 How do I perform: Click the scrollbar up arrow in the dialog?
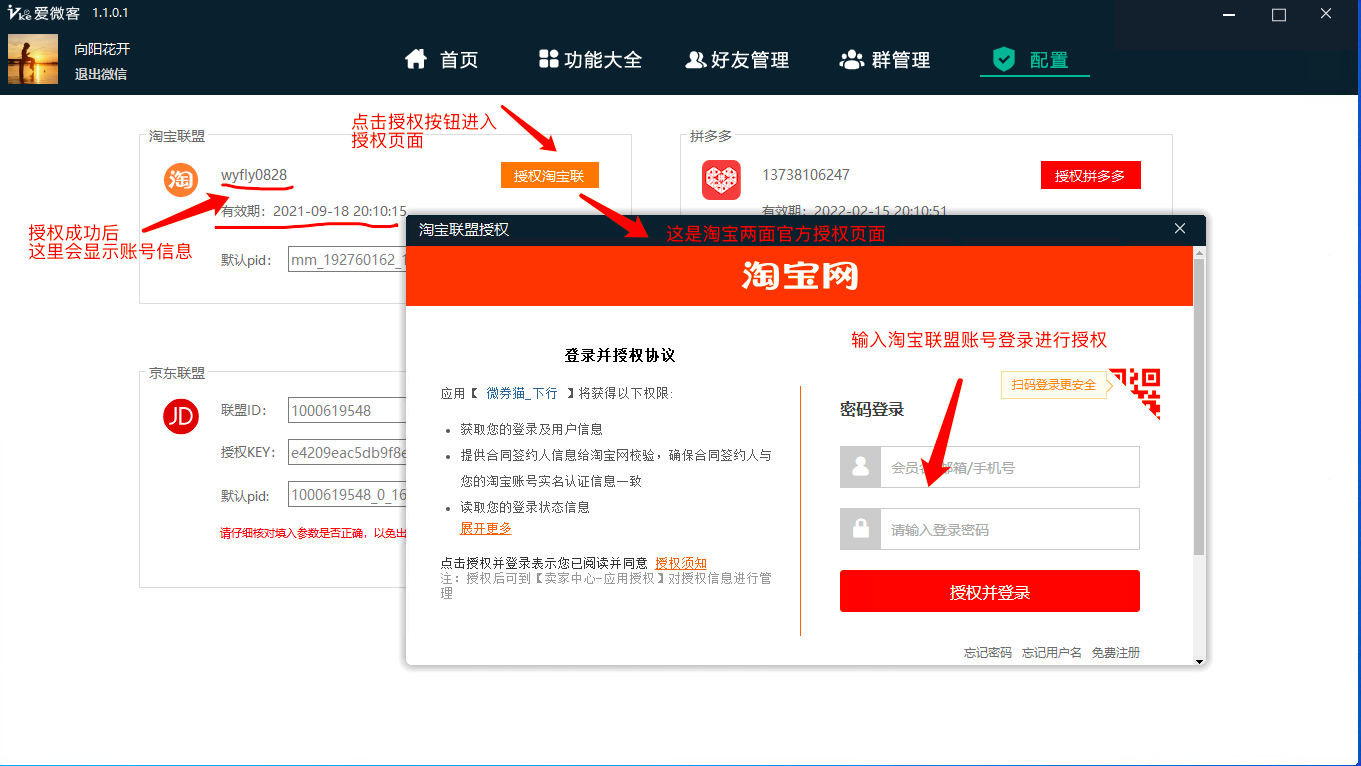click(x=1199, y=251)
